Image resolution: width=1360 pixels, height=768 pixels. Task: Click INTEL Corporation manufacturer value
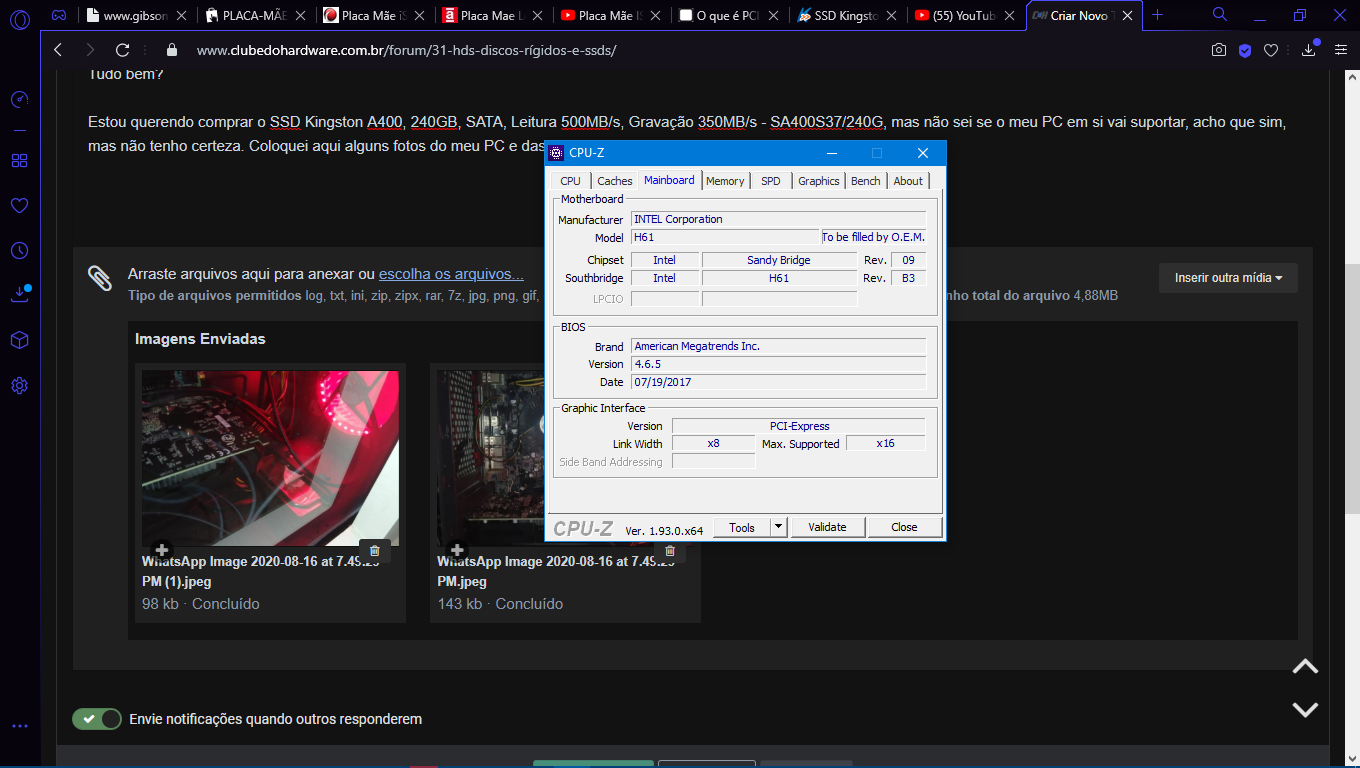click(778, 219)
